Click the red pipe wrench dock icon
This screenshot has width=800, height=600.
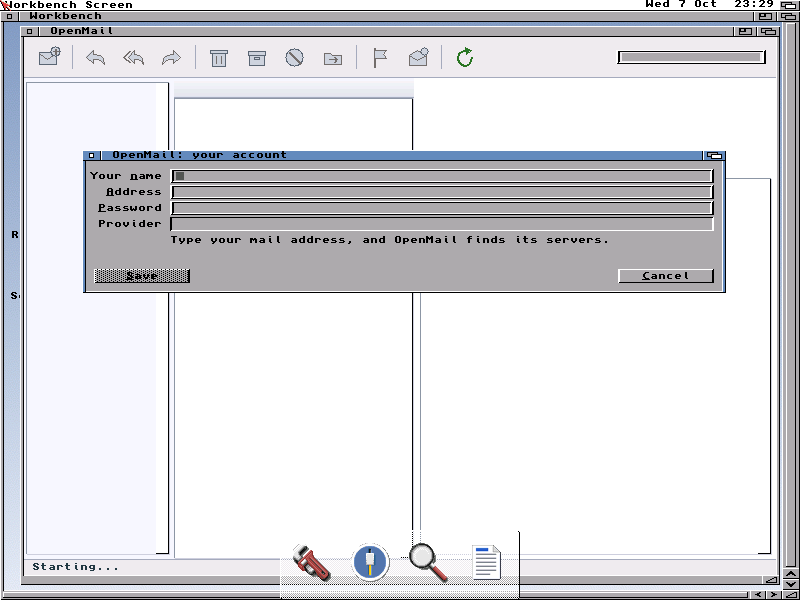[x=311, y=563]
